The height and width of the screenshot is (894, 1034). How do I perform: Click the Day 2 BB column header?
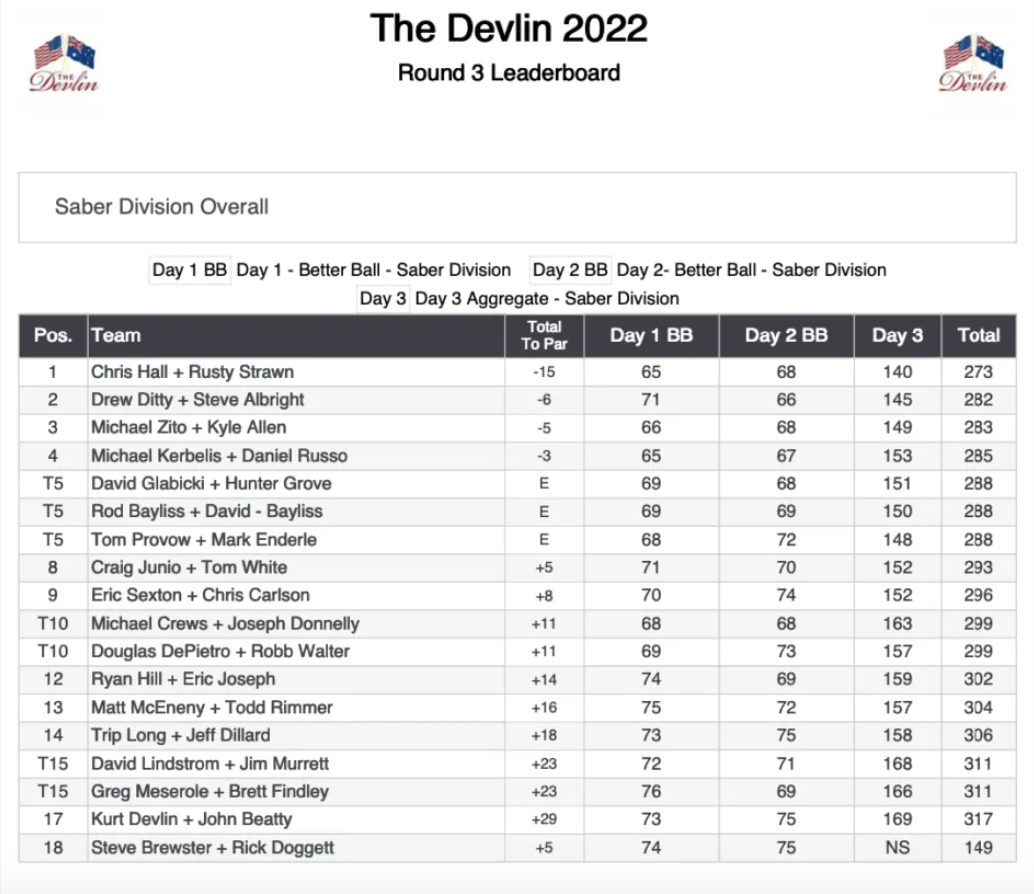pos(786,336)
